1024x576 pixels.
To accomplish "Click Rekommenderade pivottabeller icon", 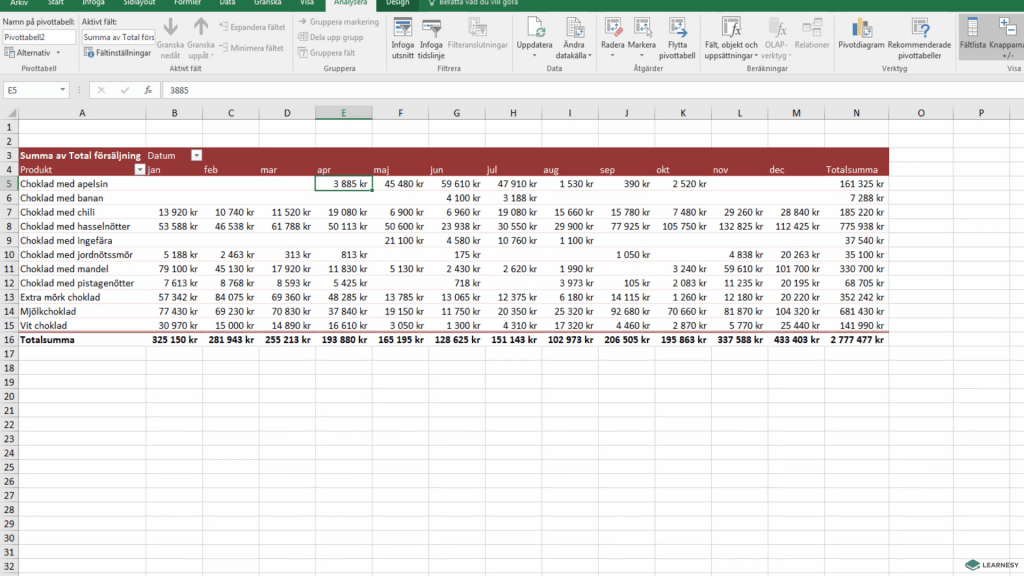I will [919, 28].
